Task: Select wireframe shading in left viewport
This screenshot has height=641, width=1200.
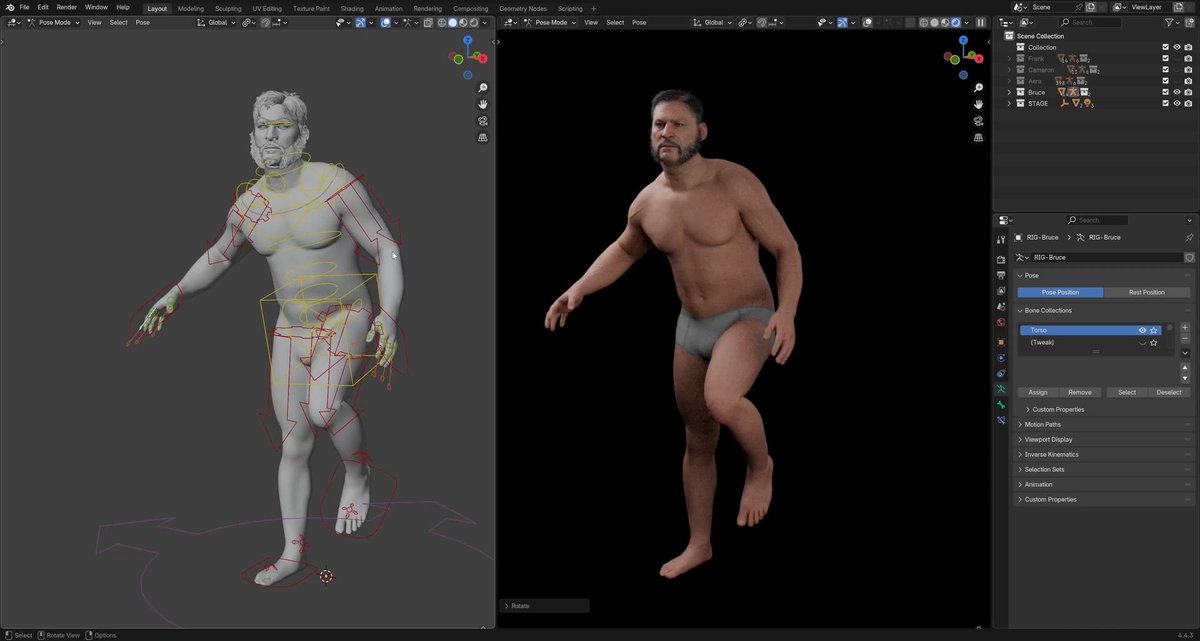Action: click(x=442, y=22)
